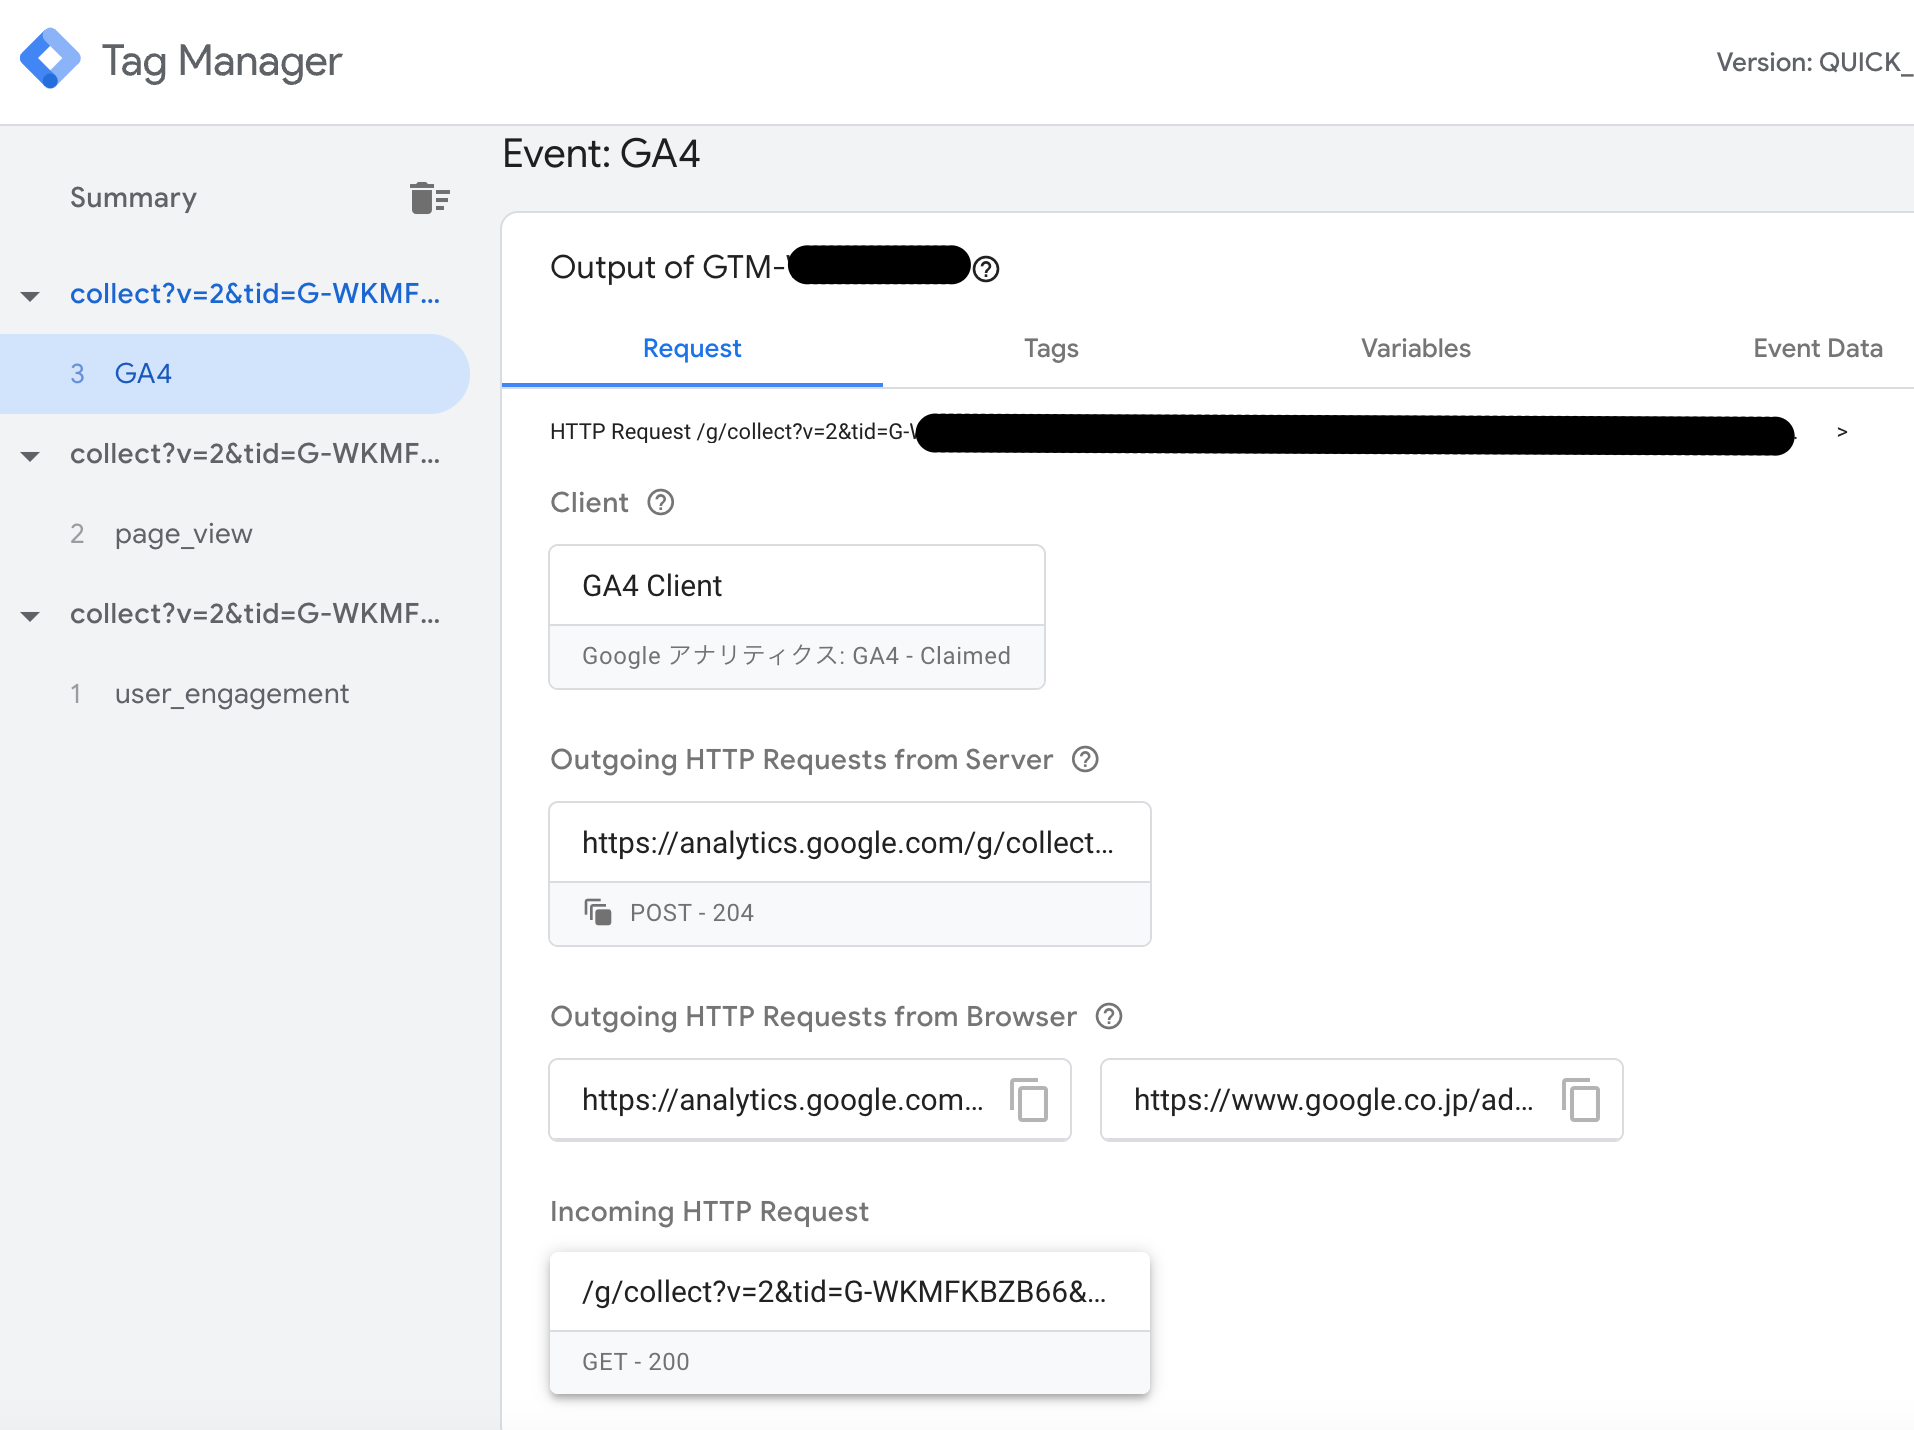
Task: Click the Event: GA4 heading
Action: [601, 154]
